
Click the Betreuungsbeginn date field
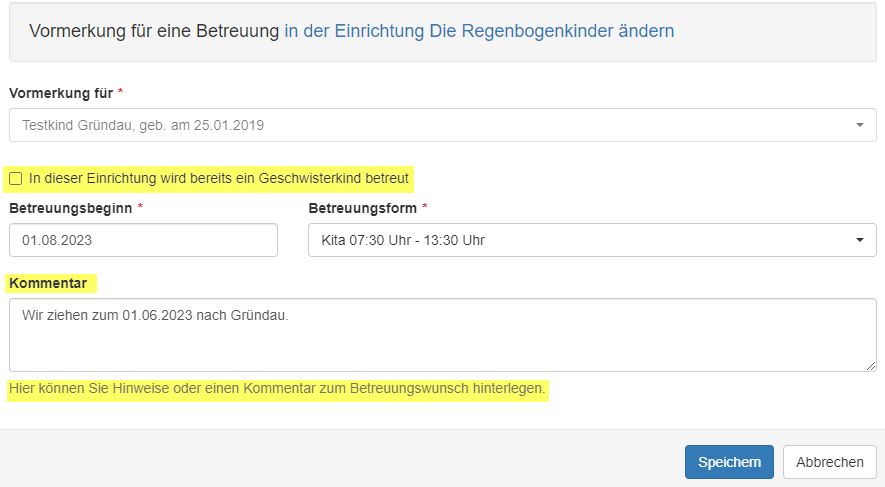143,240
